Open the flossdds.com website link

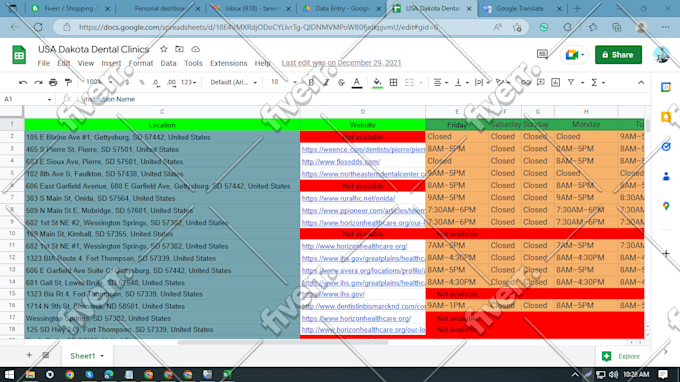[341, 162]
